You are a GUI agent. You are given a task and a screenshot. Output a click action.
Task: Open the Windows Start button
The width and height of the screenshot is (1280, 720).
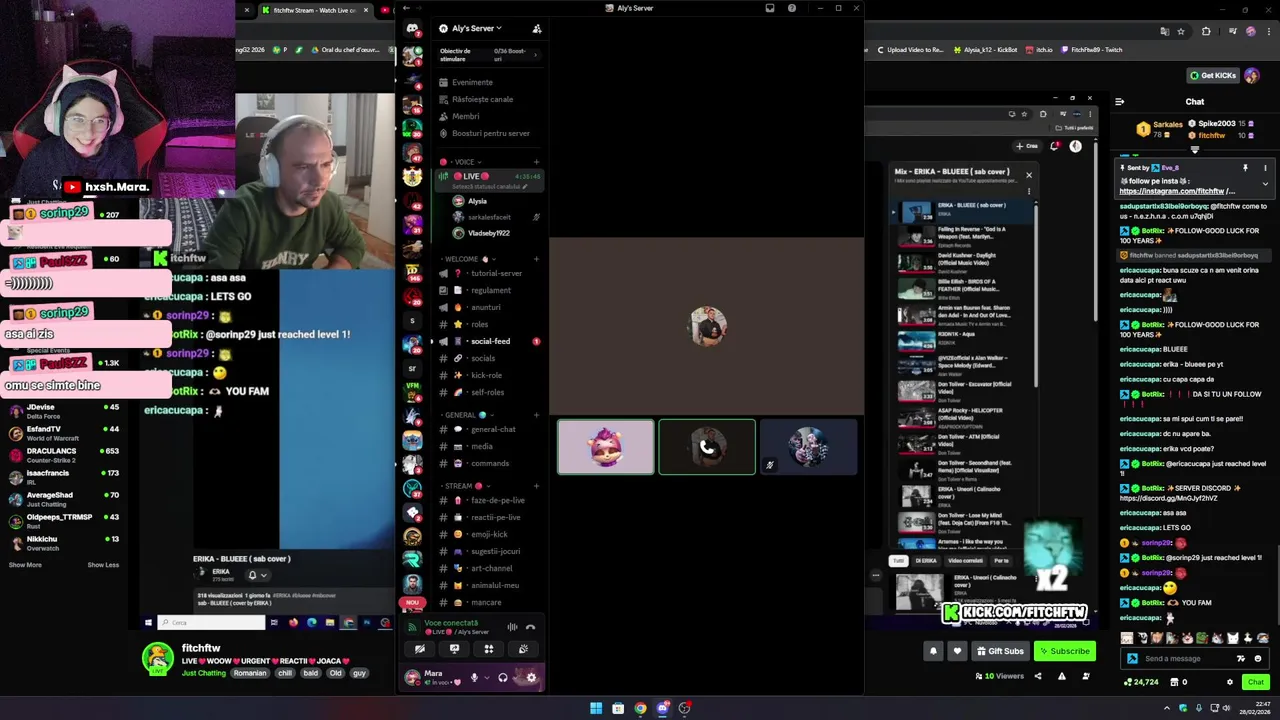[x=596, y=708]
